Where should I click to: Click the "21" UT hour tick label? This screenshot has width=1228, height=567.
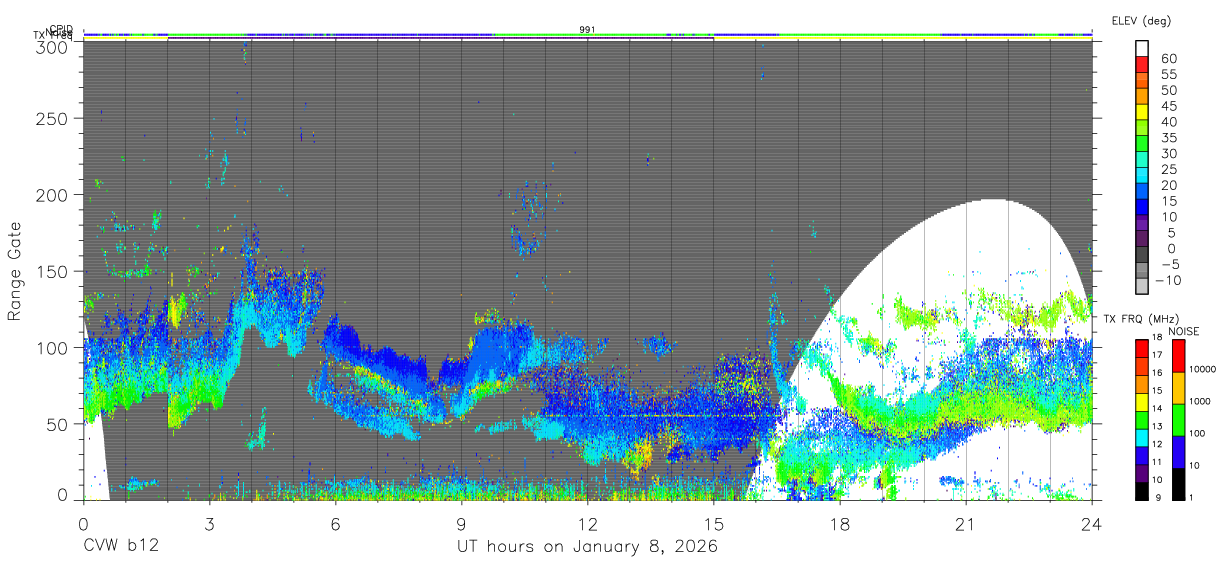(965, 524)
